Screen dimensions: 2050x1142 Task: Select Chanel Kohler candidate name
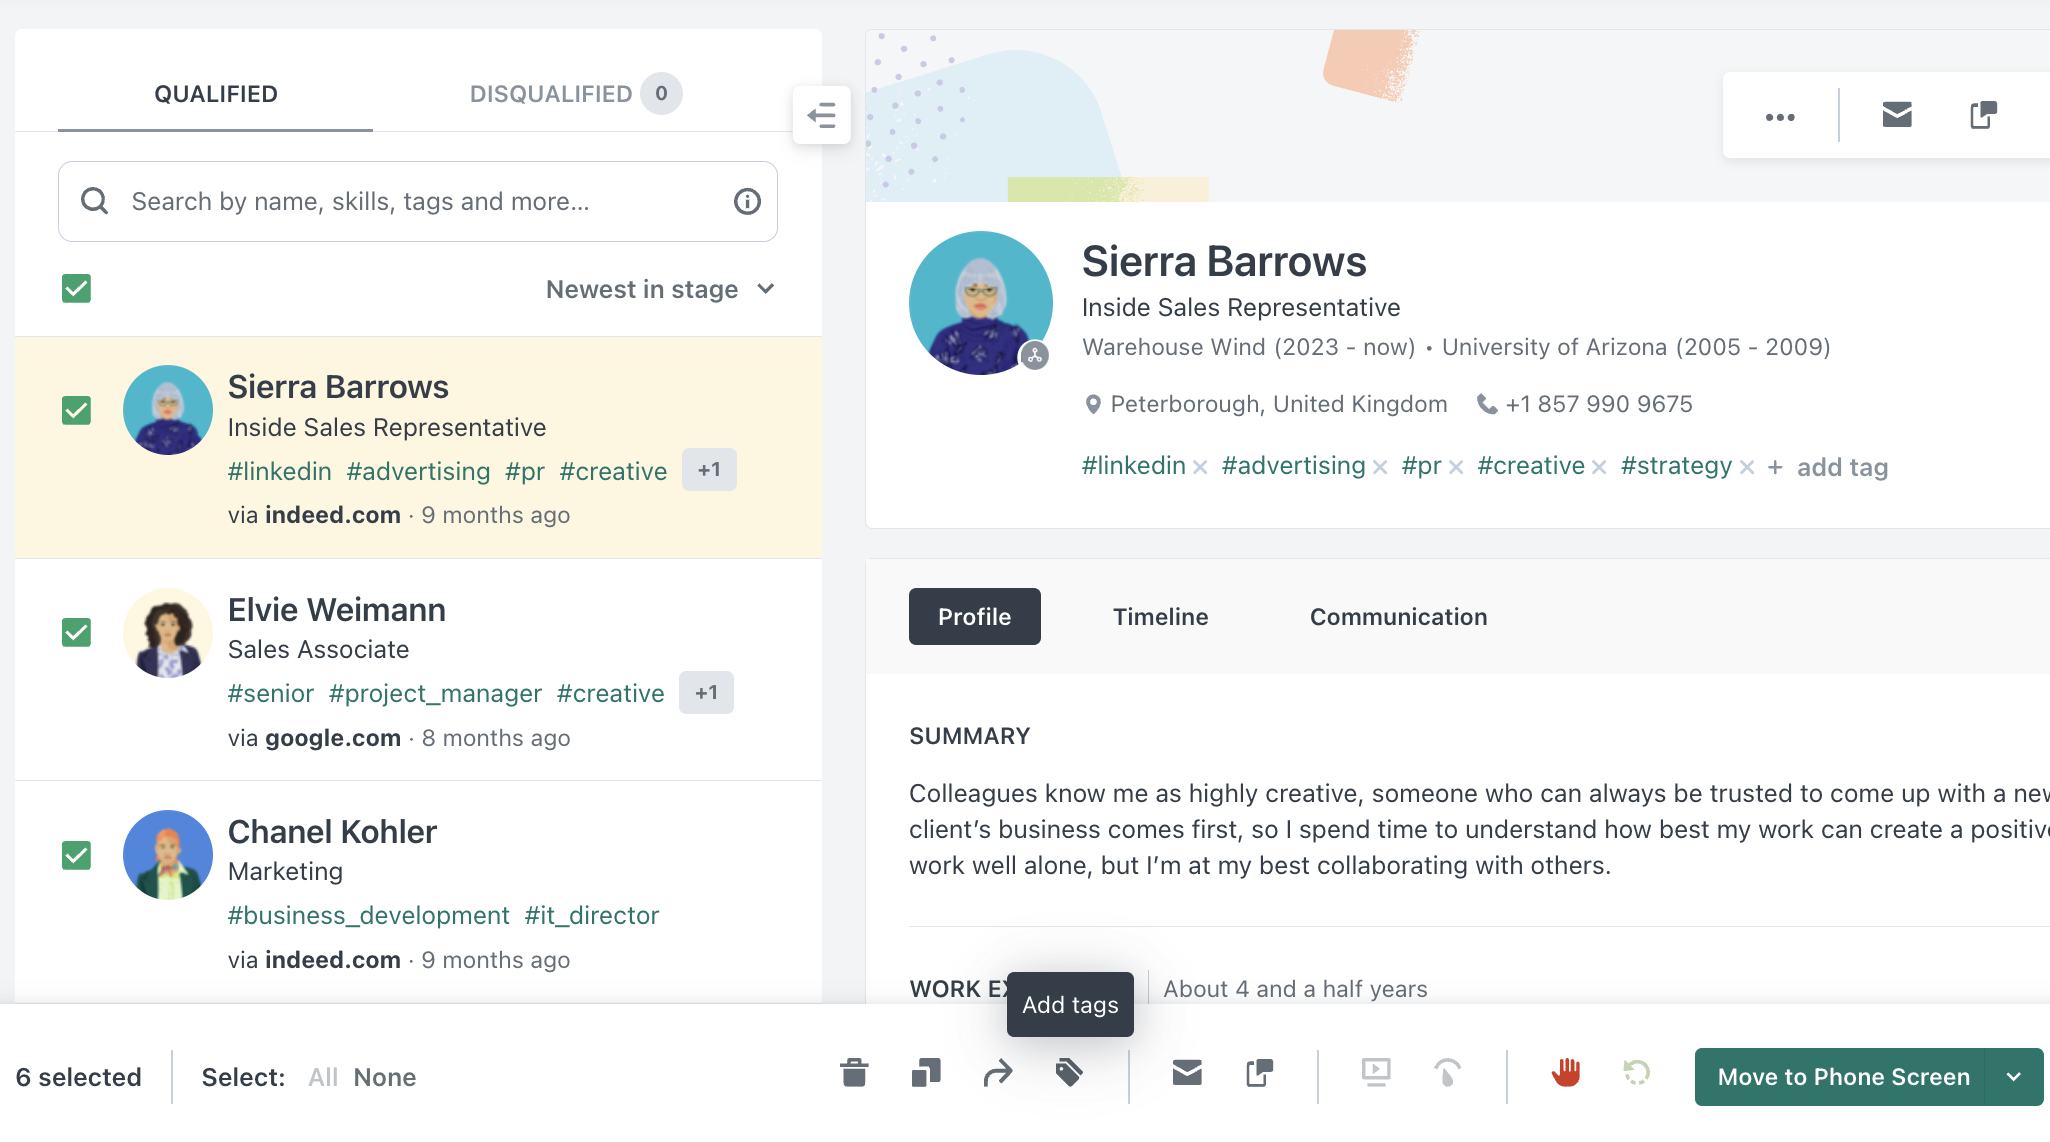point(332,831)
